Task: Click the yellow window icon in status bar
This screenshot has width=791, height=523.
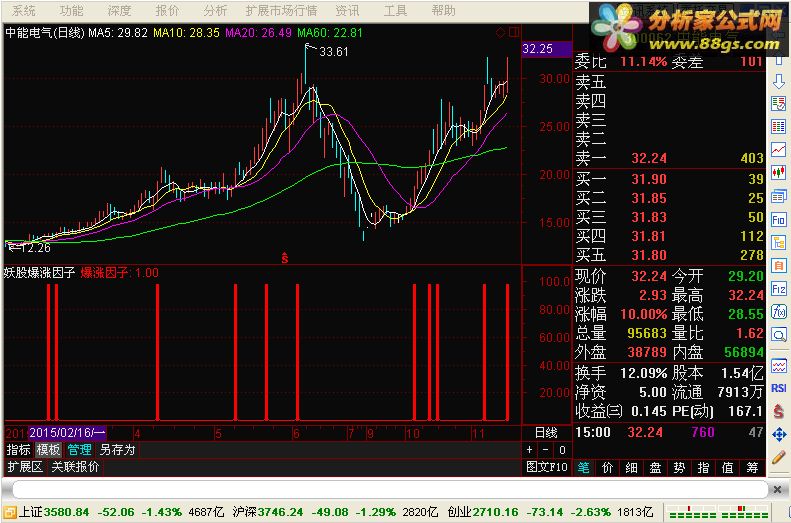Action: [9, 512]
